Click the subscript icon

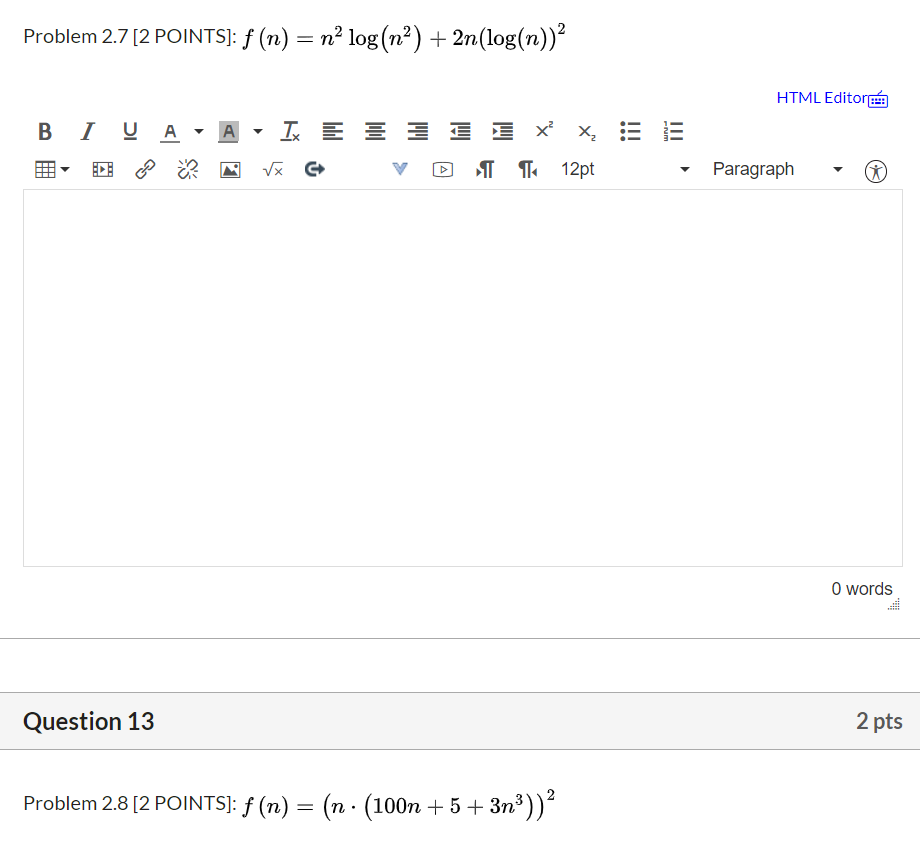tap(585, 132)
